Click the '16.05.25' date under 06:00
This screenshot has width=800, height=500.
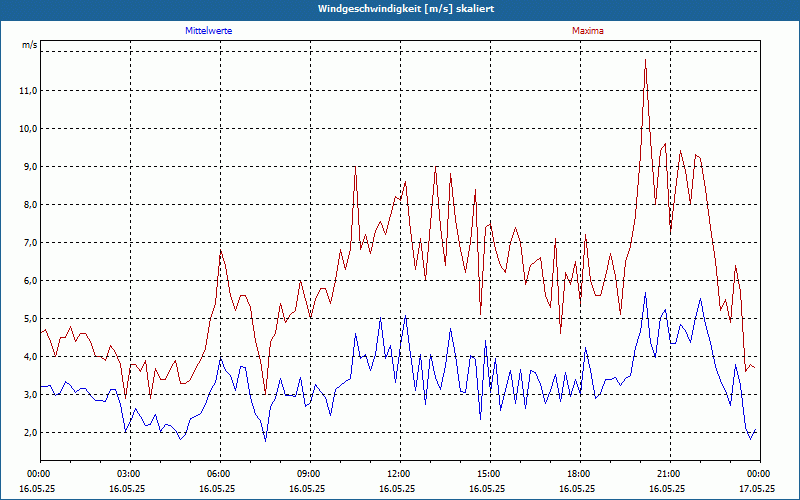tap(217, 488)
